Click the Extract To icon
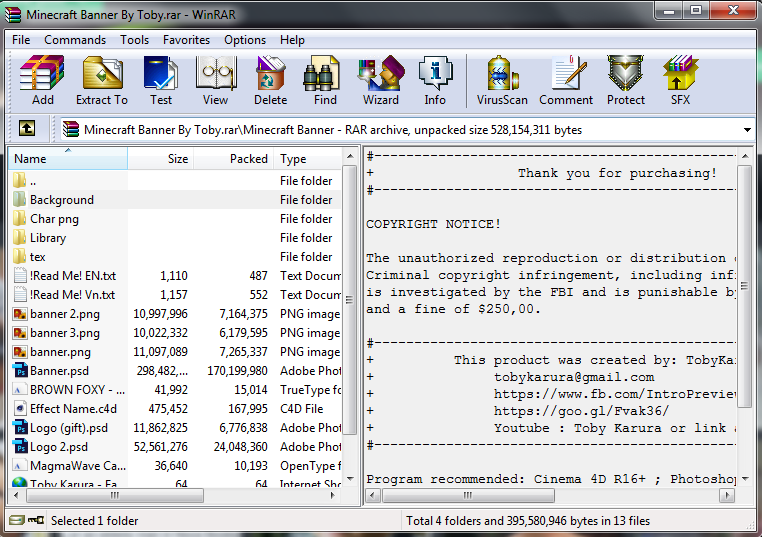762x537 pixels. tap(102, 80)
